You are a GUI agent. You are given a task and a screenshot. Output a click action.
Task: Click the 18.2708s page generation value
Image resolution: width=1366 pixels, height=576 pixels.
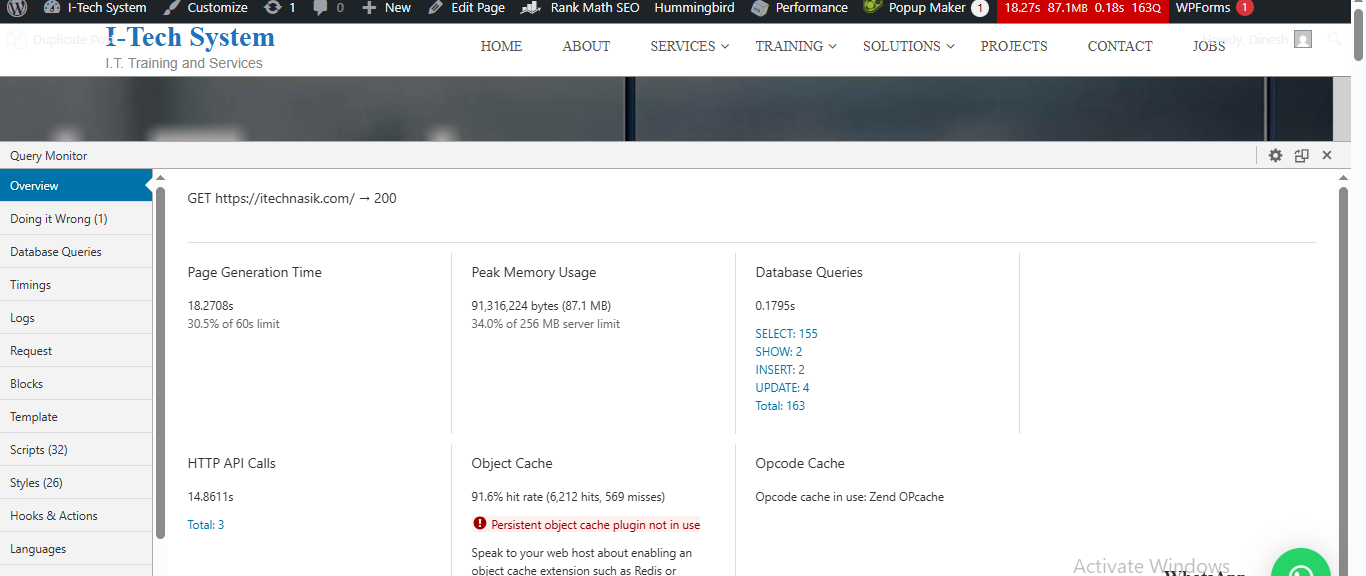[211, 306]
